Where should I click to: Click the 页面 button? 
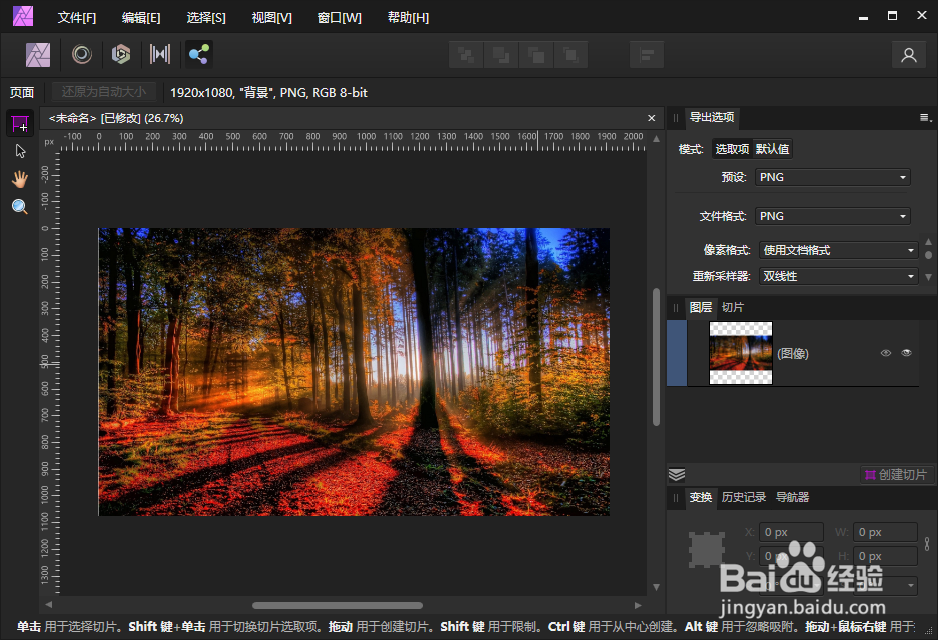pos(22,91)
